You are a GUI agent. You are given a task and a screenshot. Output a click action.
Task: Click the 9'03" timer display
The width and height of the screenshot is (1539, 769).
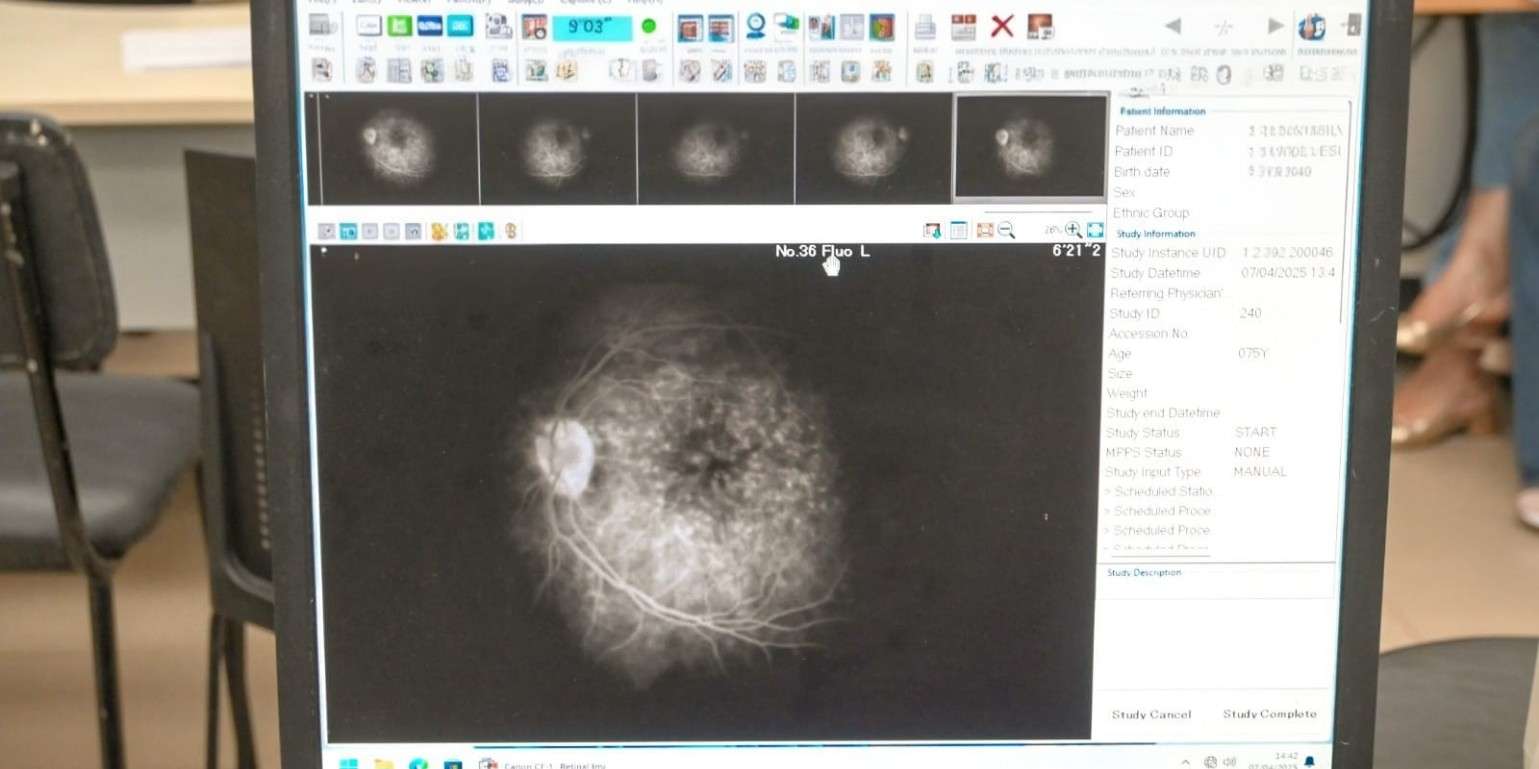(592, 28)
